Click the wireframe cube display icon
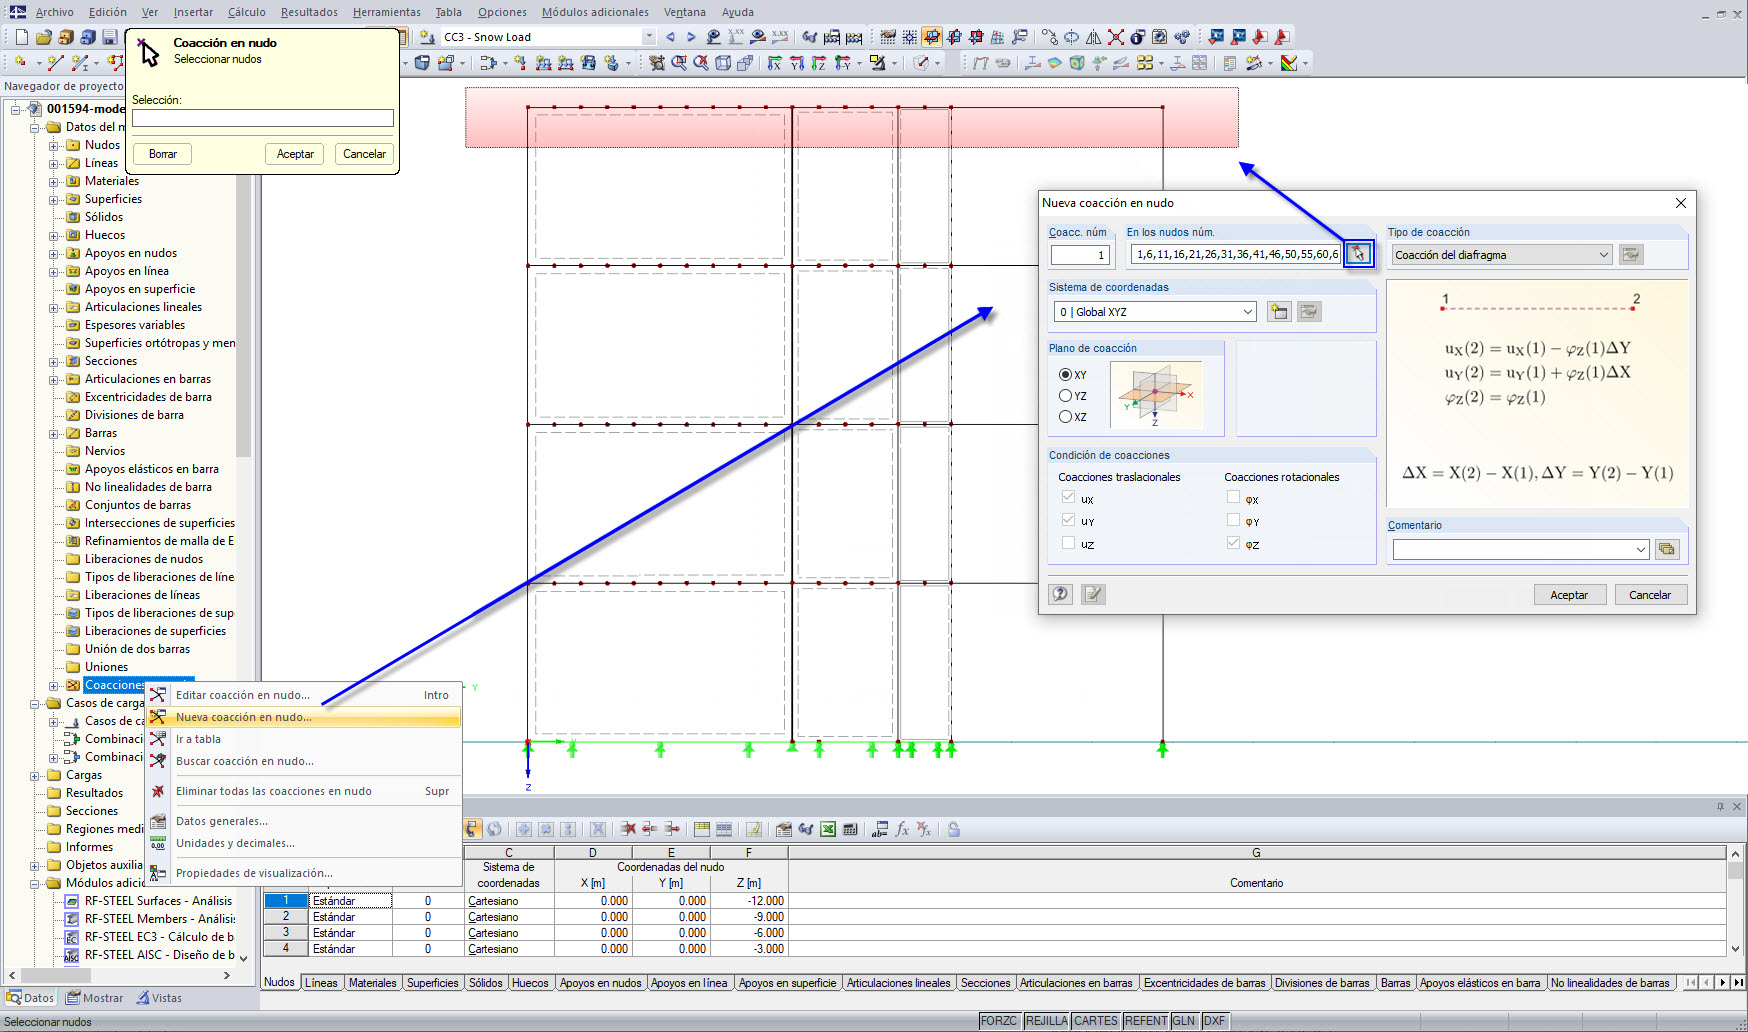 point(723,63)
